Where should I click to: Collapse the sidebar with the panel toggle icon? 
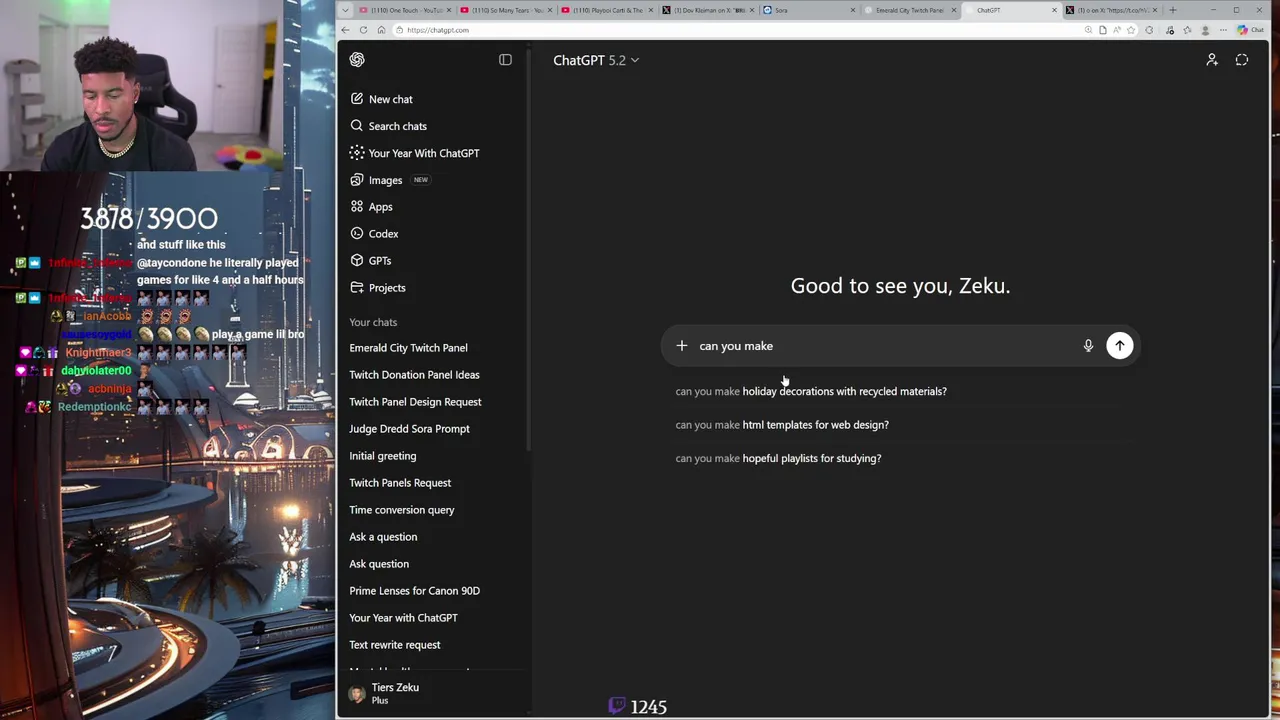(505, 60)
